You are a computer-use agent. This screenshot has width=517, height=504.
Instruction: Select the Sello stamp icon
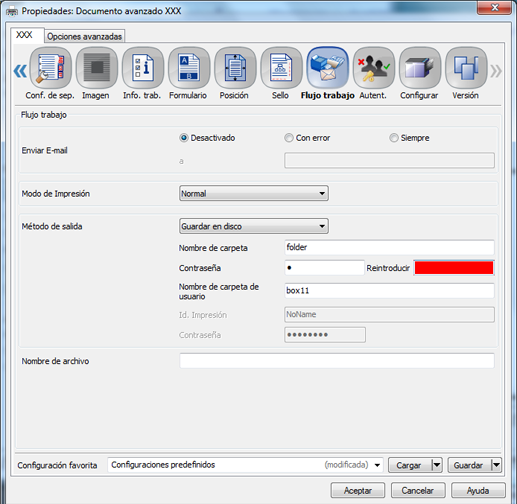pyautogui.click(x=281, y=68)
